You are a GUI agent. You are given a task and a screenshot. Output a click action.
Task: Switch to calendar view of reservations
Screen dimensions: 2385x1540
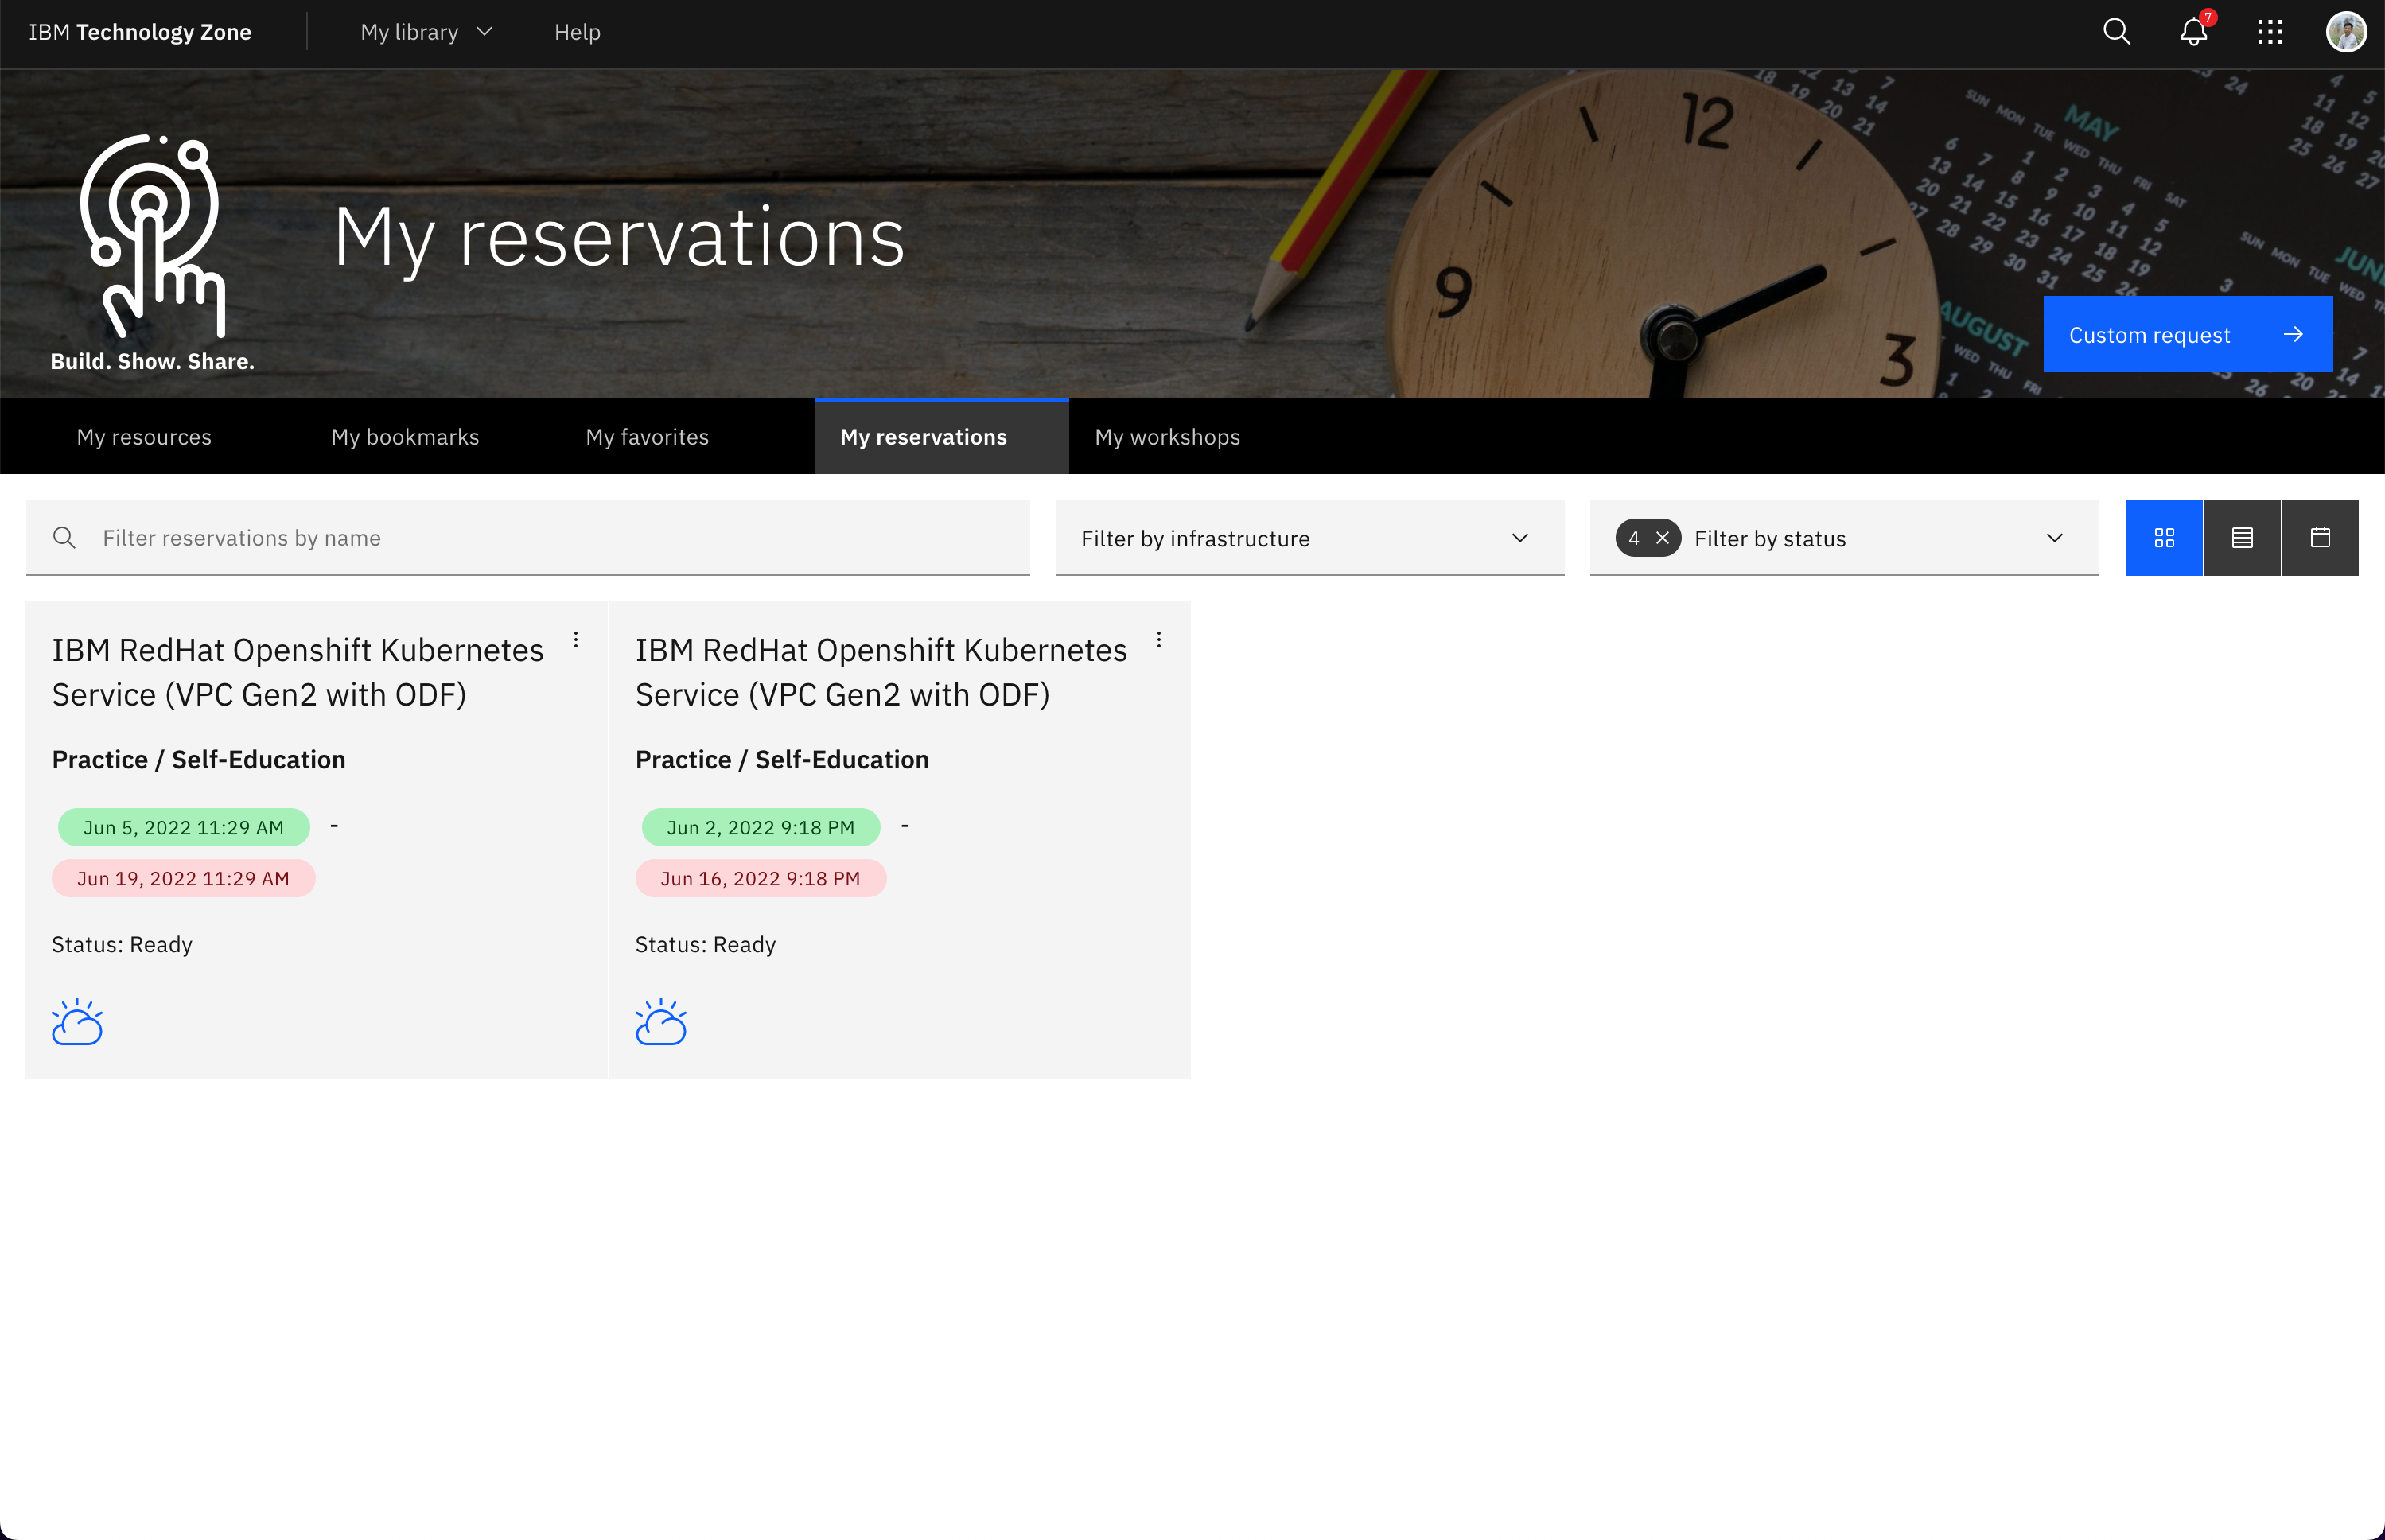(2320, 537)
